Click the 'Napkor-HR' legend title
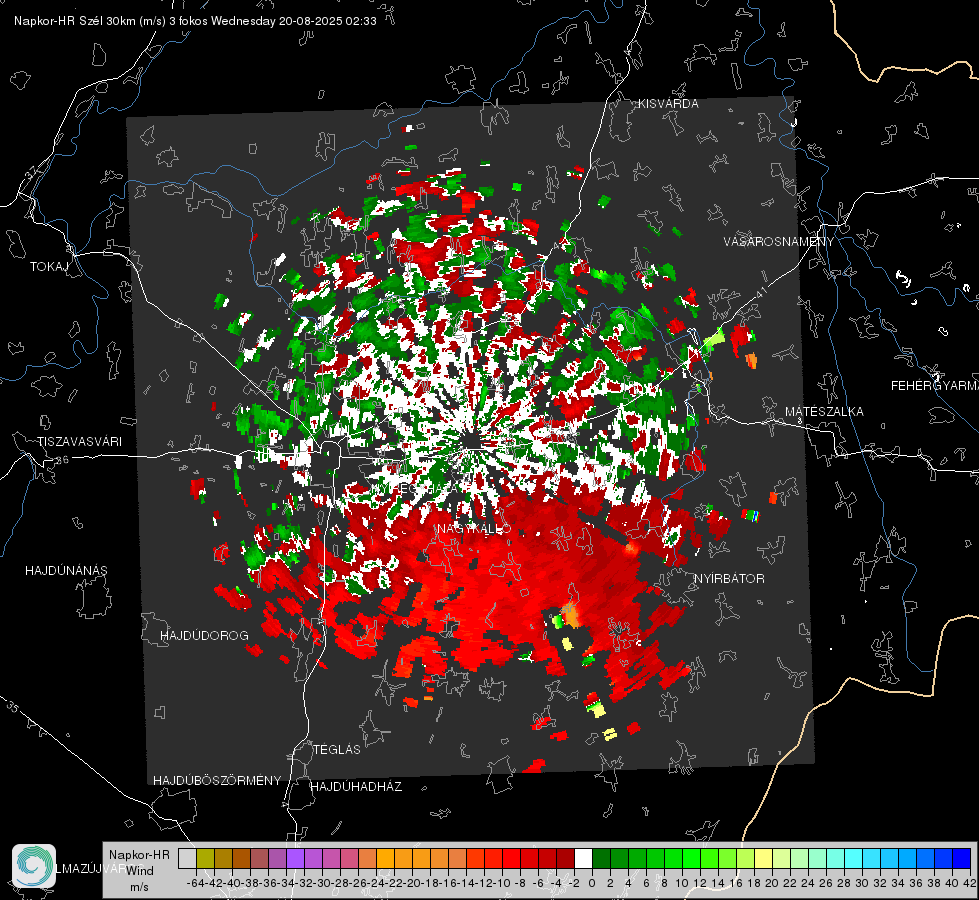This screenshot has width=979, height=900. tap(139, 855)
